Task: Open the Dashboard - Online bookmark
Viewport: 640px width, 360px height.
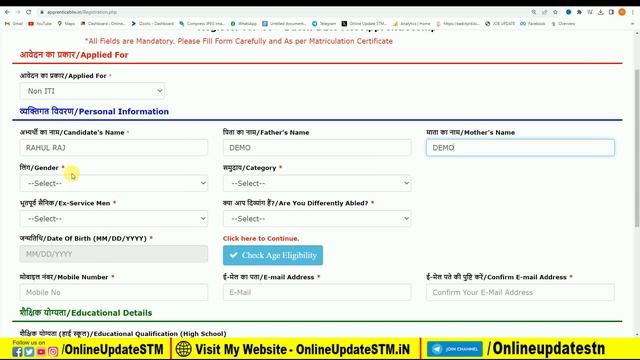Action: 103,24
